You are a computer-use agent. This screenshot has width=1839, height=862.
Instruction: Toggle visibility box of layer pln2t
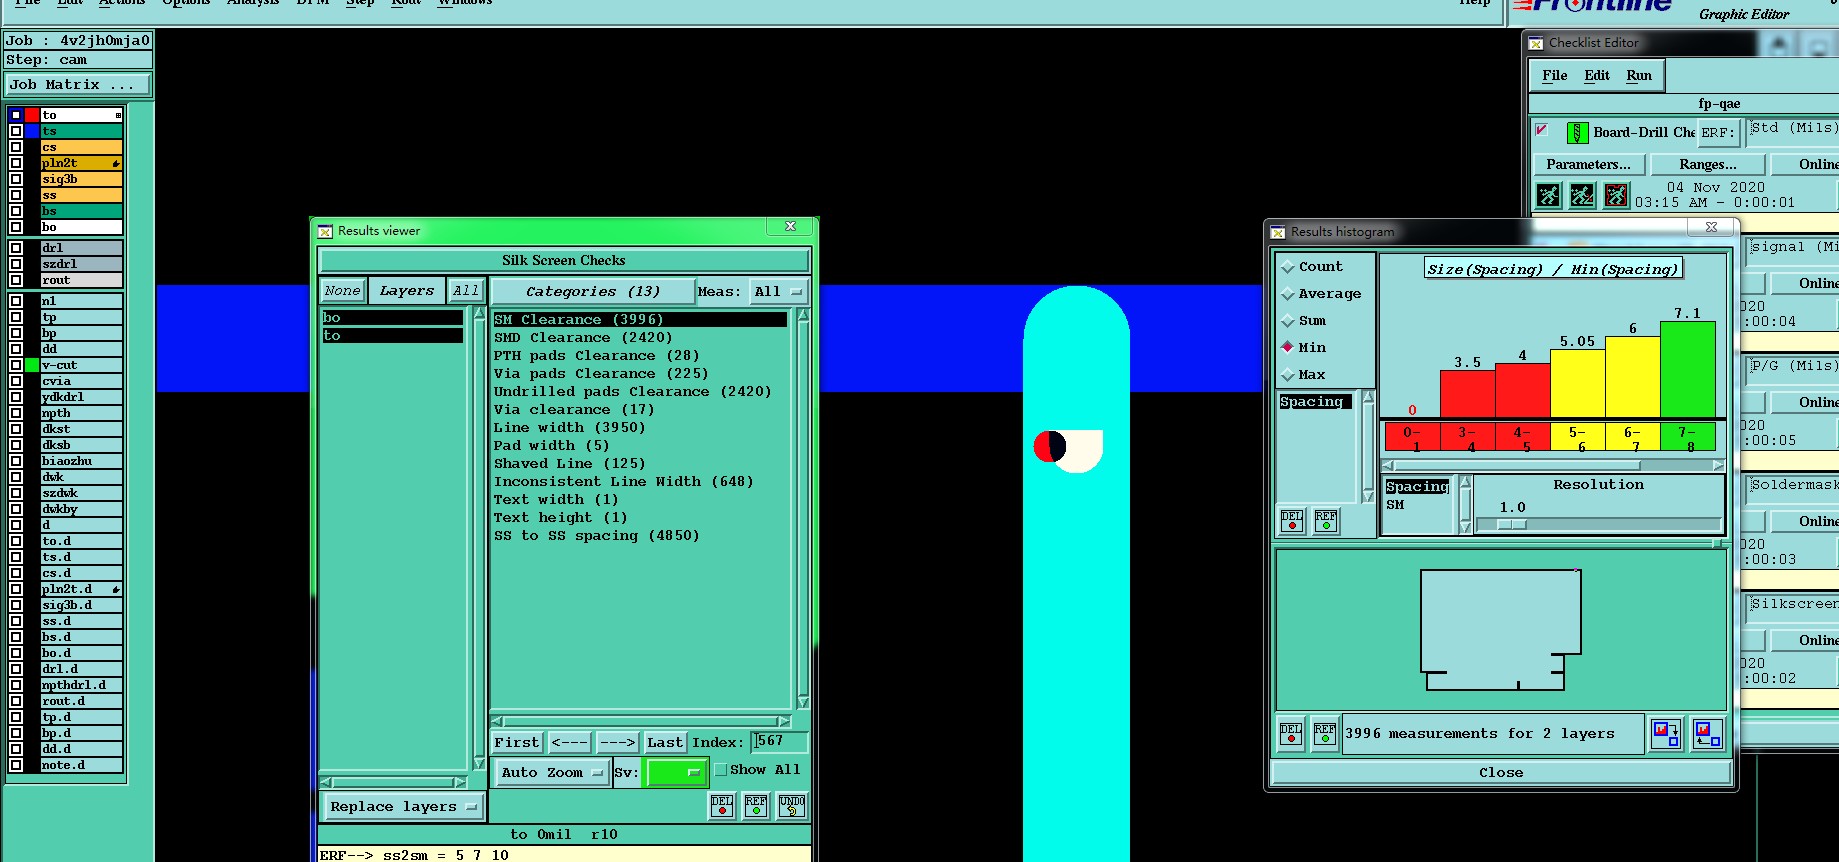[x=16, y=163]
